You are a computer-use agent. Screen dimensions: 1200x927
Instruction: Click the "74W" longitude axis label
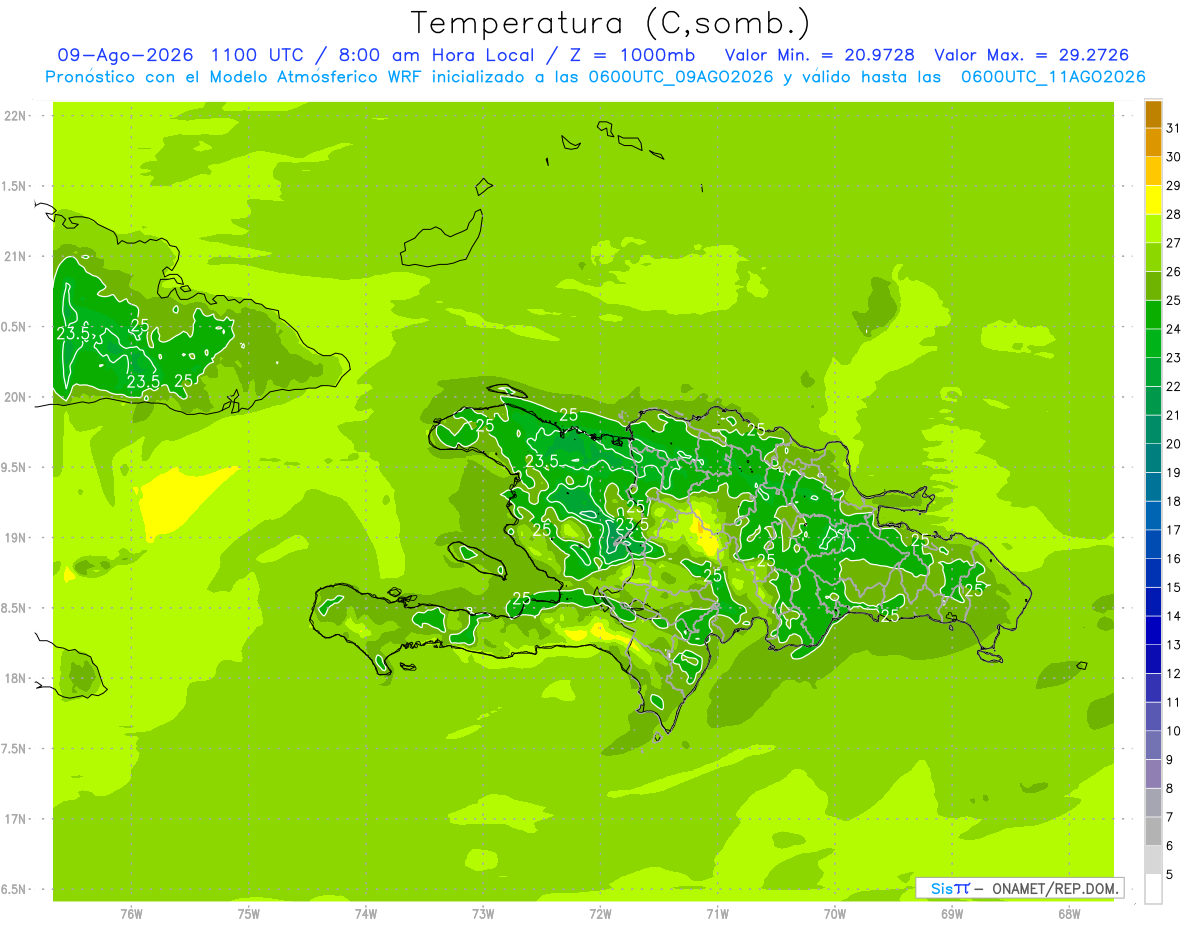366,914
